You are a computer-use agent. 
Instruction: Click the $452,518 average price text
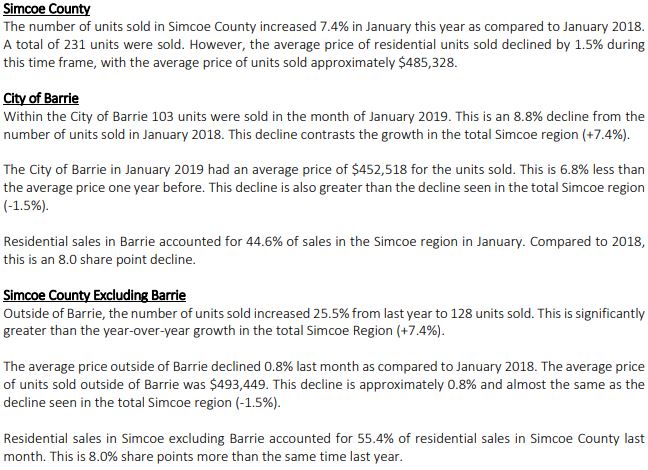[x=379, y=169]
